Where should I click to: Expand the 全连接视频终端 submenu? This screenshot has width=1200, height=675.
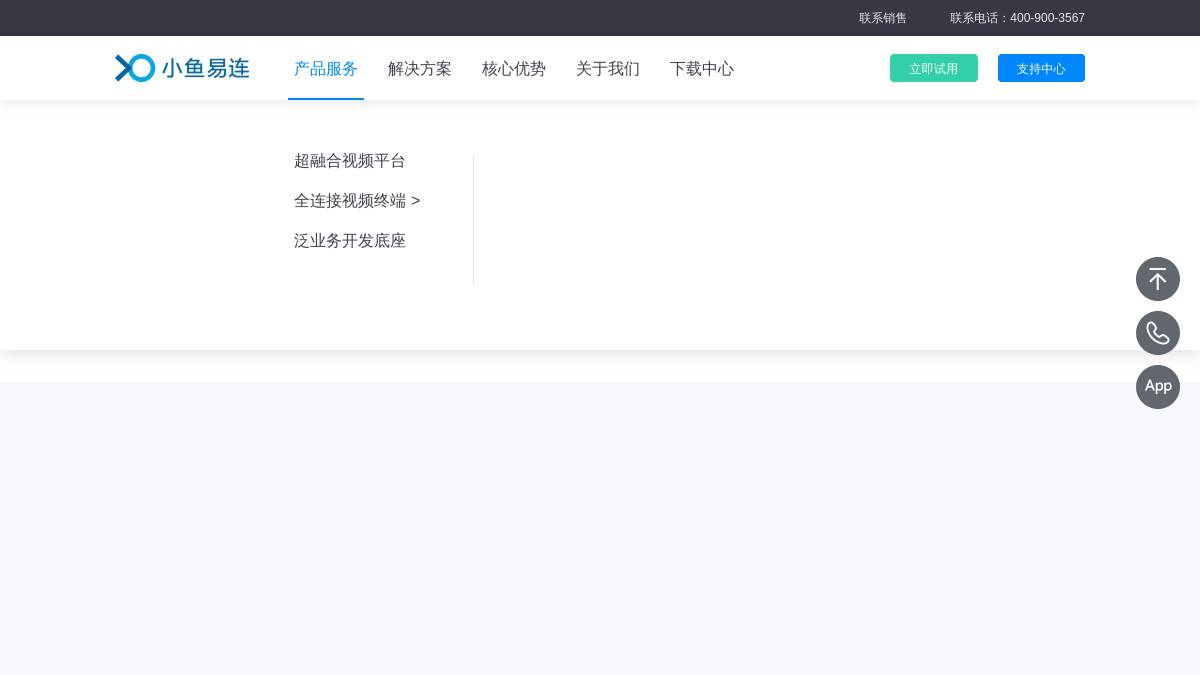pyautogui.click(x=357, y=201)
